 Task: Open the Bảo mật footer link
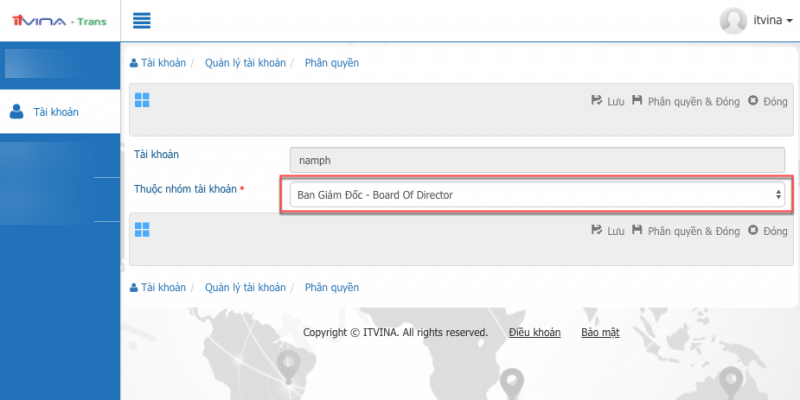600,332
